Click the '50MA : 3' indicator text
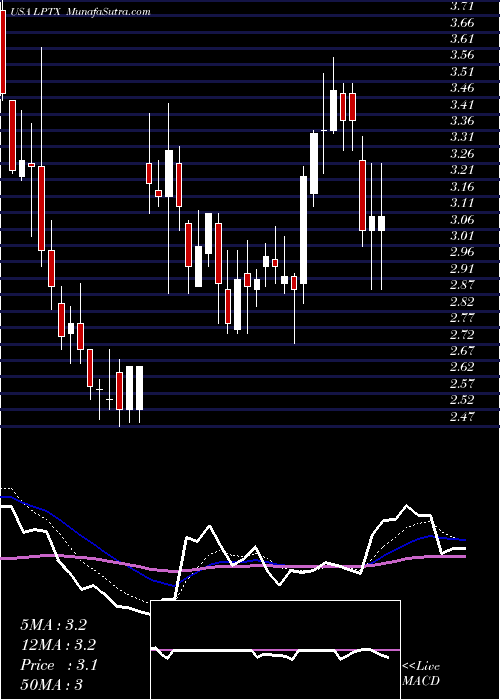This screenshot has height=700, width=500. [53, 685]
